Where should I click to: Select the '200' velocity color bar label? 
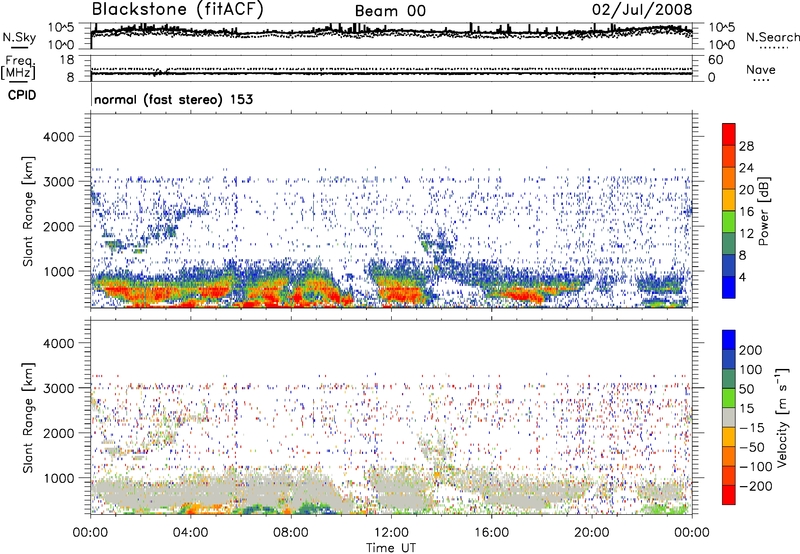[x=751, y=350]
